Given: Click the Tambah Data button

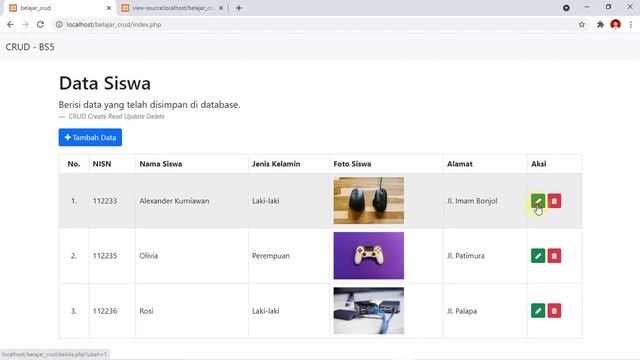Looking at the screenshot, I should [x=90, y=138].
